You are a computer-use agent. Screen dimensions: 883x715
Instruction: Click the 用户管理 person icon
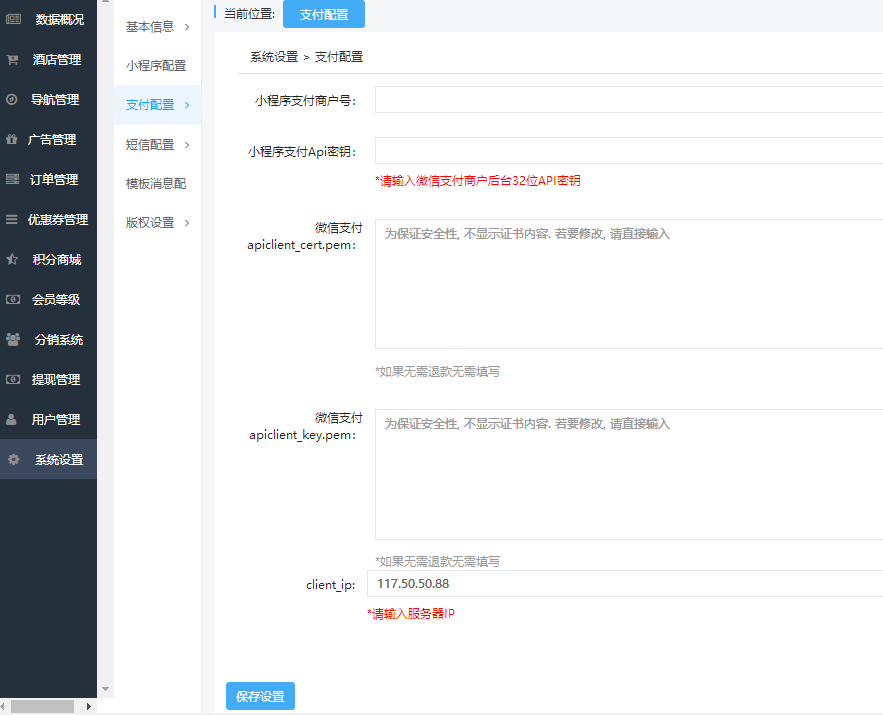11,419
